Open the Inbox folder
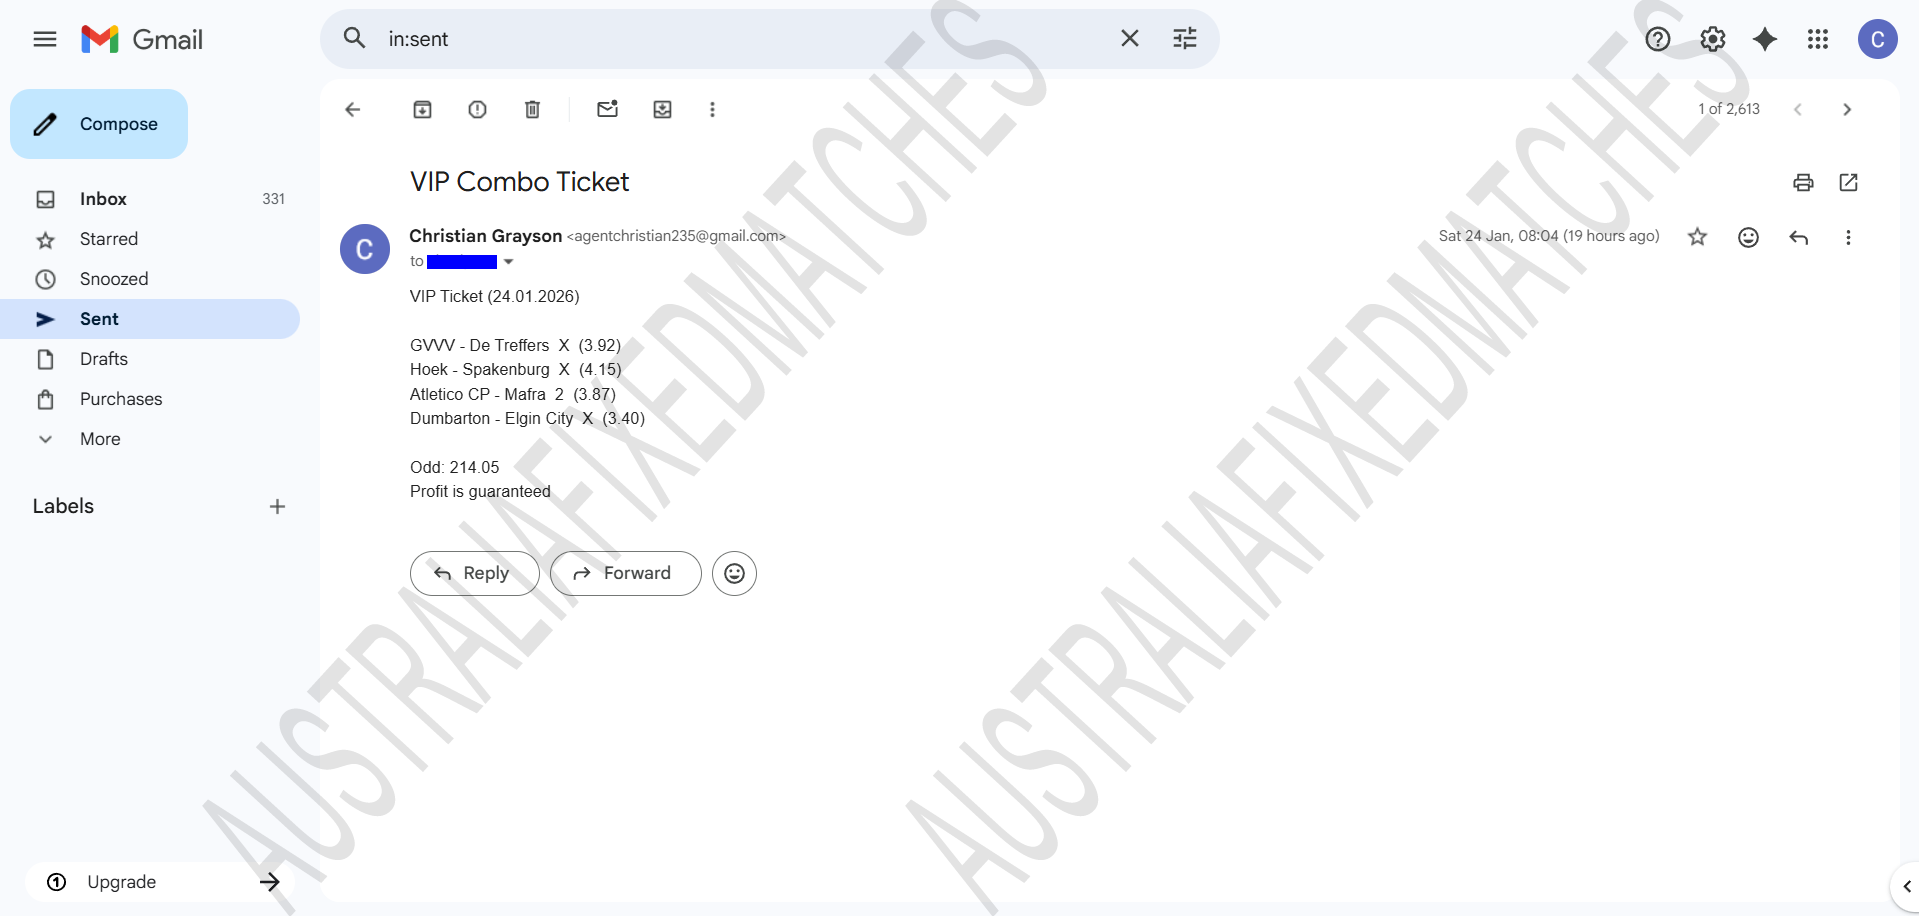Image resolution: width=1919 pixels, height=916 pixels. pos(150,199)
